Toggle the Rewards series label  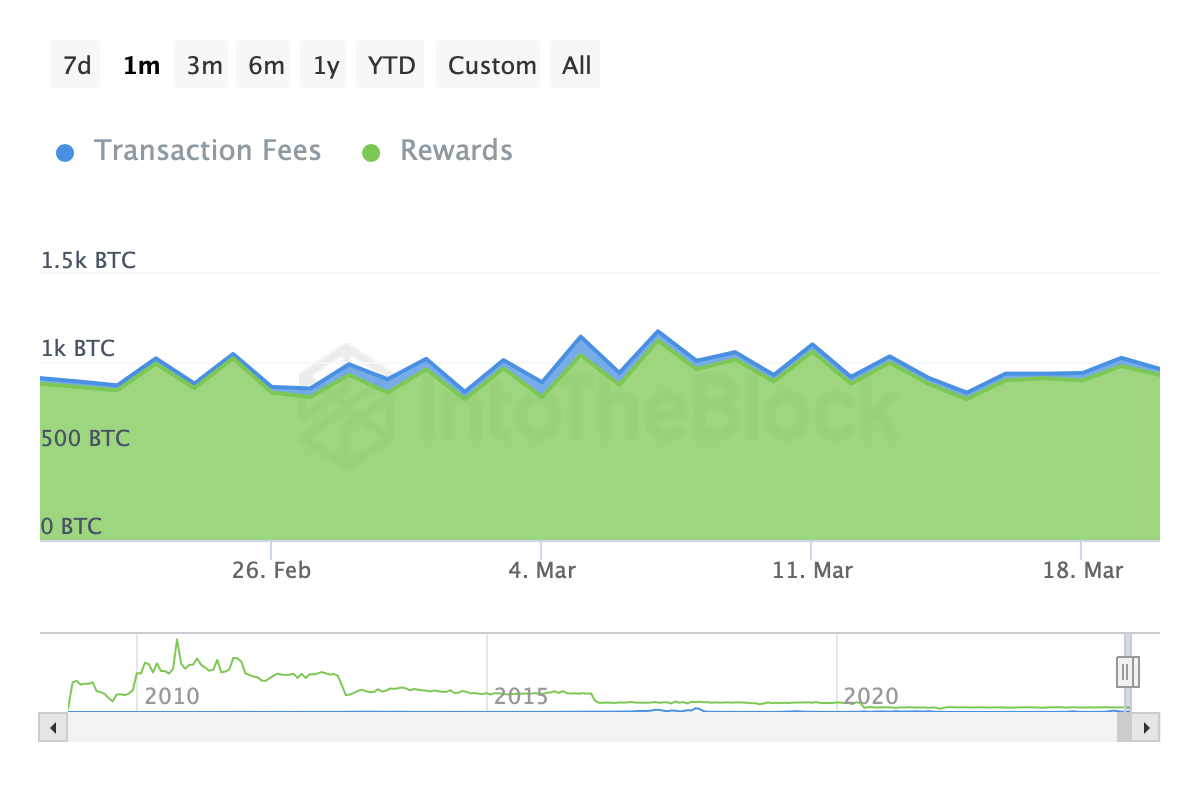click(456, 151)
